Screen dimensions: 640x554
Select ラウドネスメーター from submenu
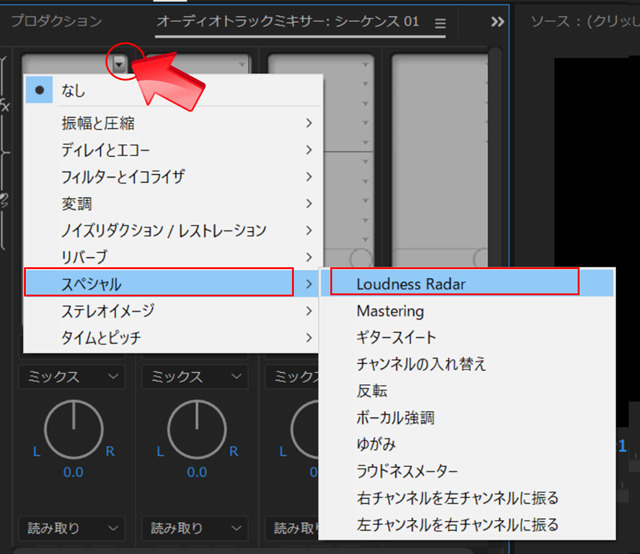[x=467, y=471]
